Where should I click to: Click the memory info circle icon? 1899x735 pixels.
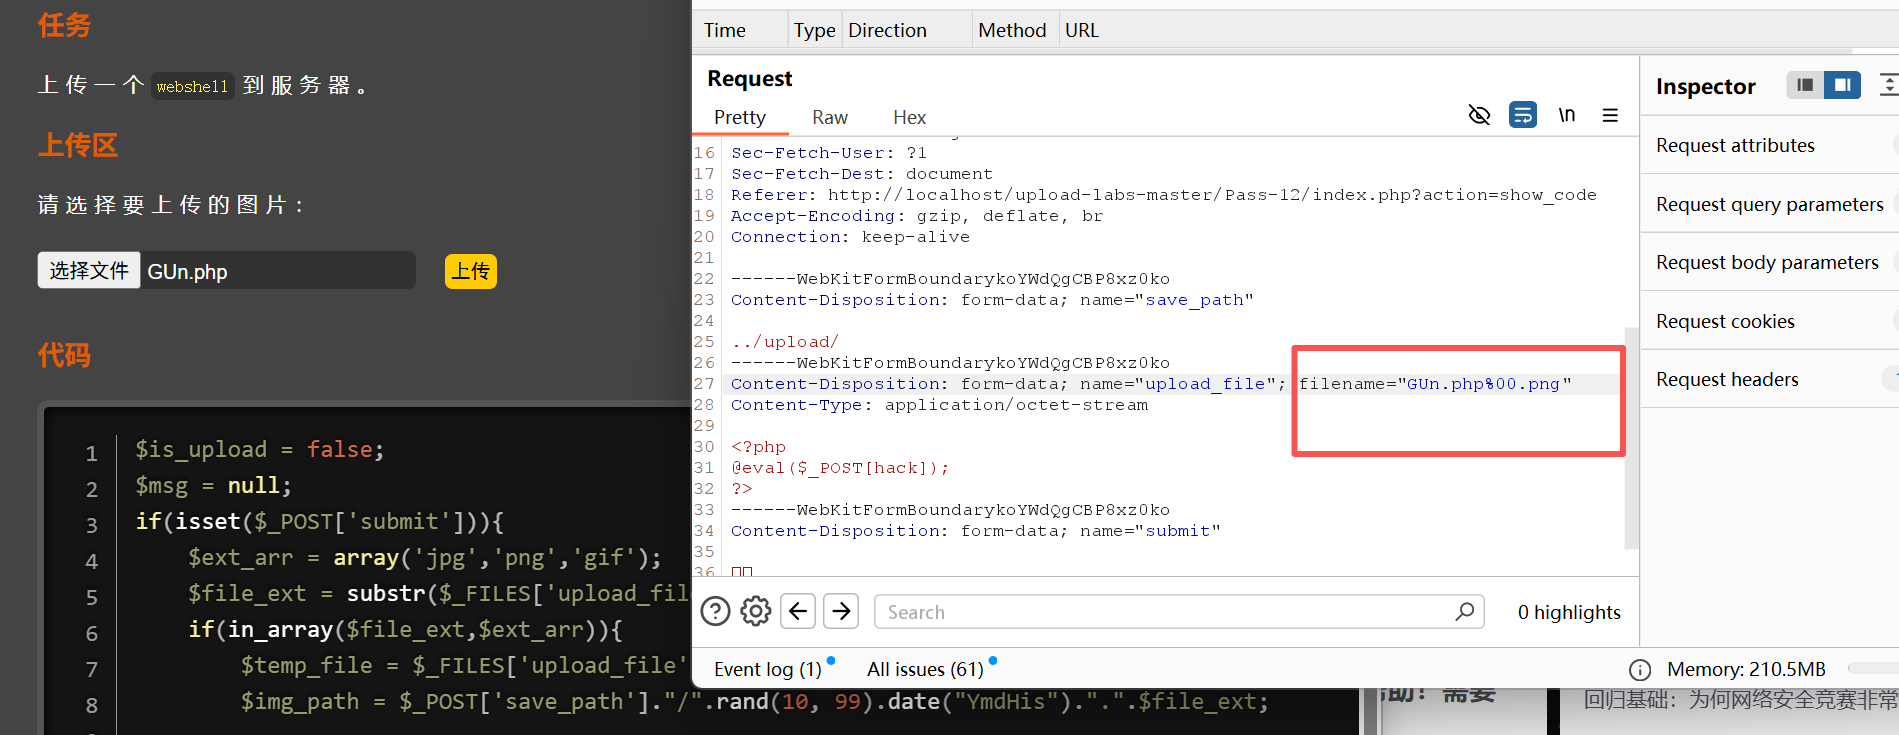pos(1640,669)
